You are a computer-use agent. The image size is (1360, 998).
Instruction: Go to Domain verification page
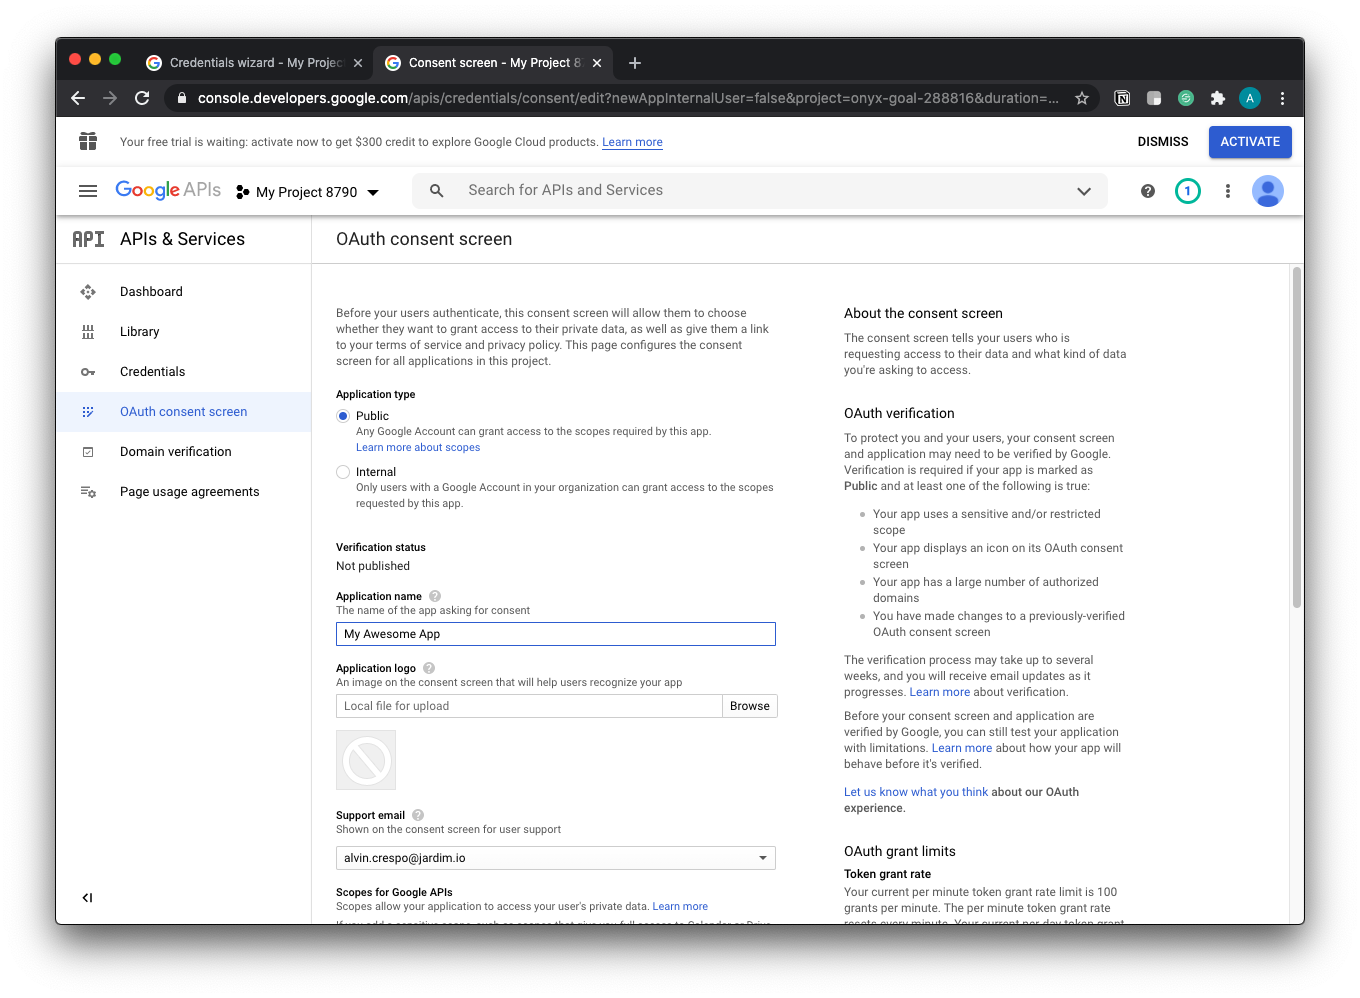tap(175, 452)
